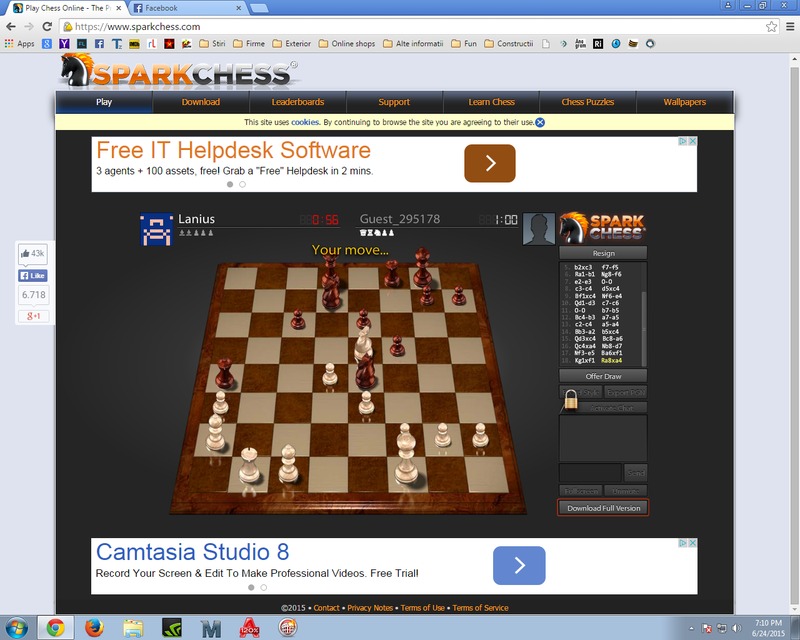
Task: Open the Contact footer link
Action: coord(327,608)
